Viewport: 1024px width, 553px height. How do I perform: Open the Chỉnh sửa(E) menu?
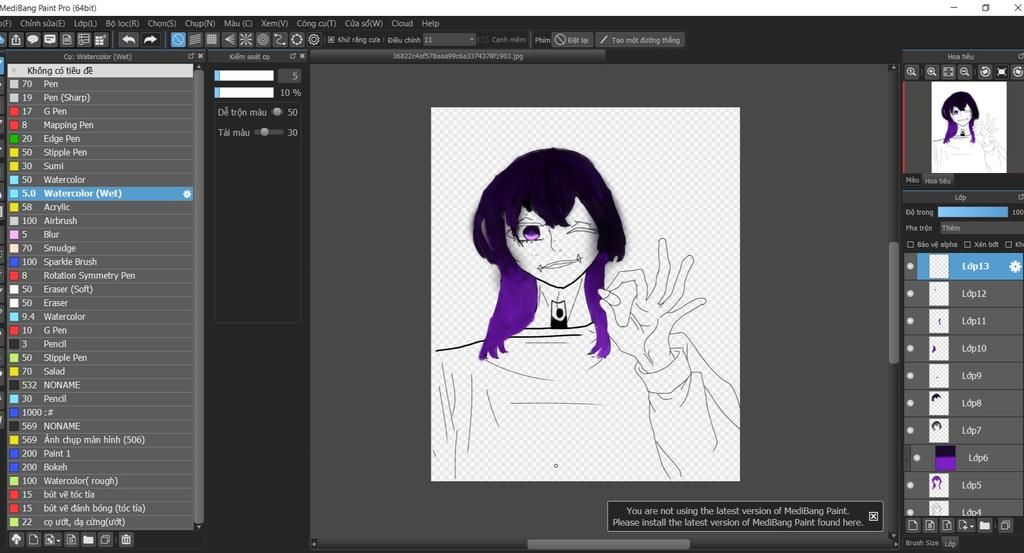42,24
